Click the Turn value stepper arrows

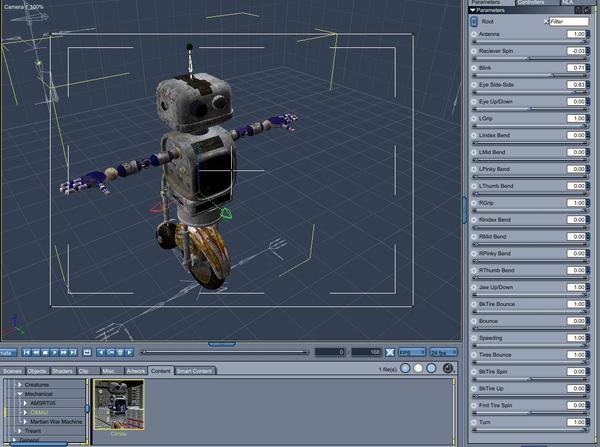pyautogui.click(x=588, y=422)
